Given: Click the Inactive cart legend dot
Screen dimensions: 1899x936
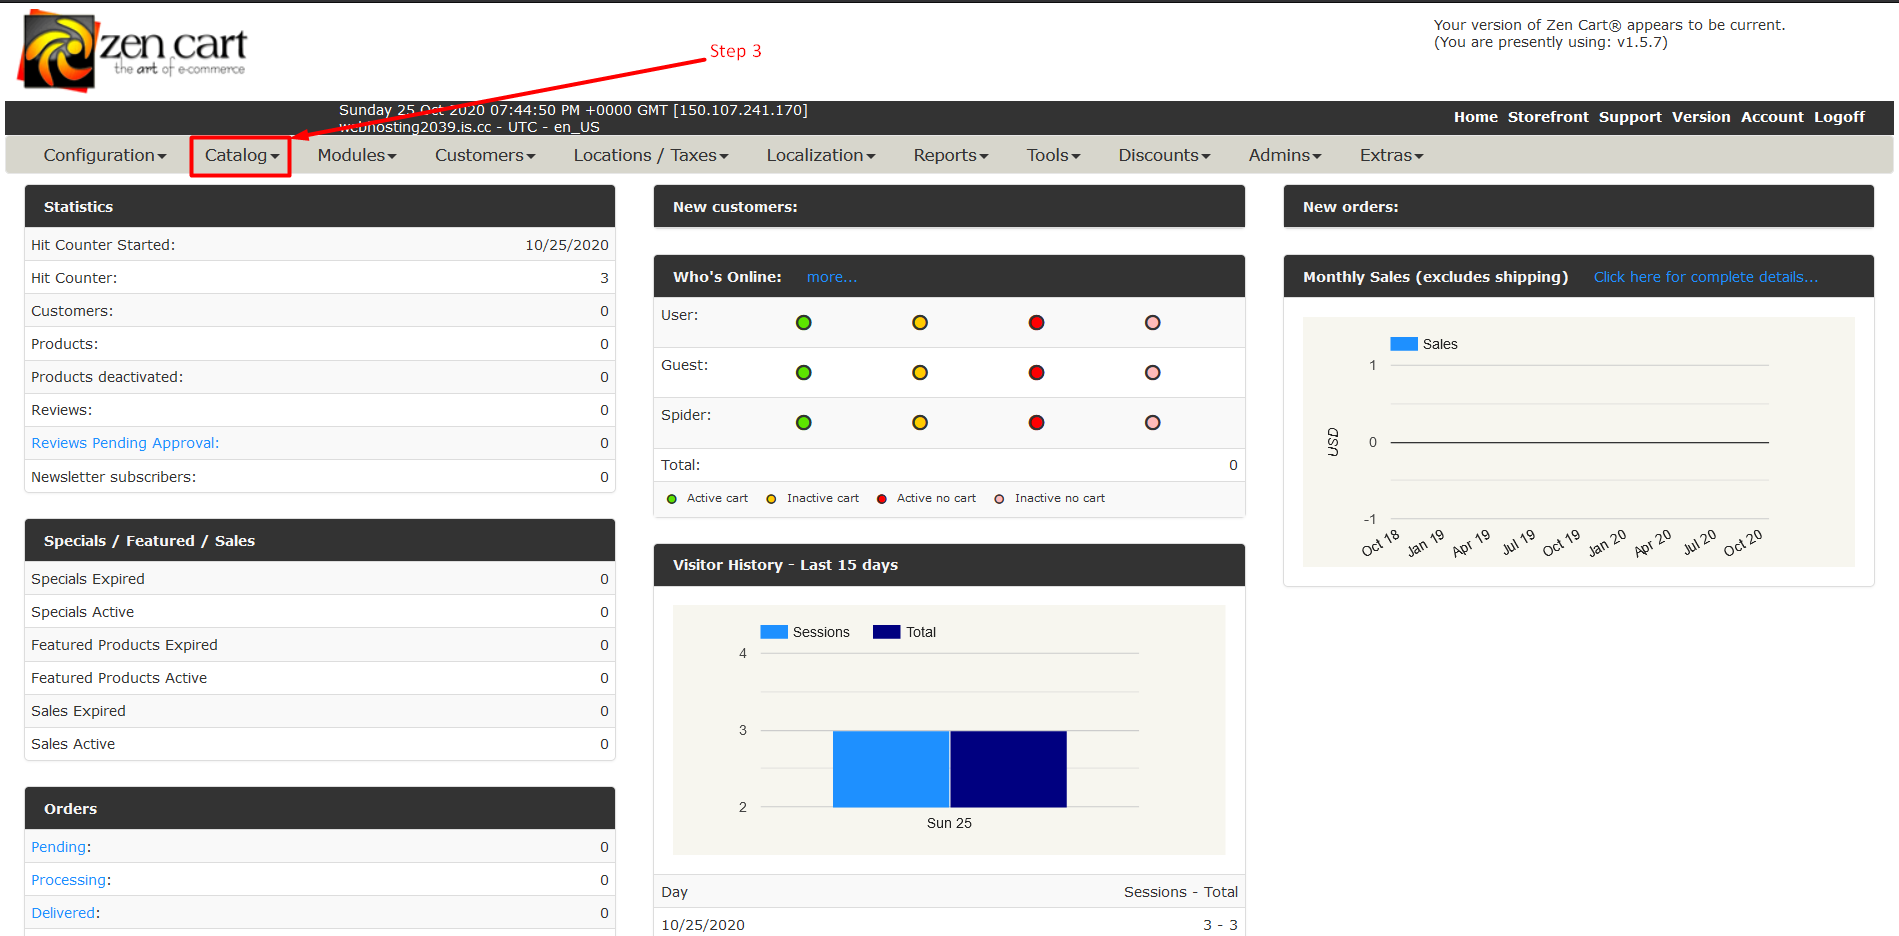Looking at the screenshot, I should pyautogui.click(x=771, y=499).
